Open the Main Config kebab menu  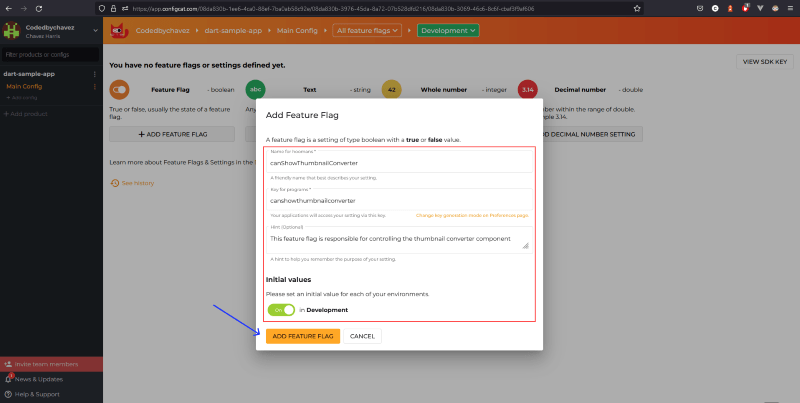tap(94, 87)
